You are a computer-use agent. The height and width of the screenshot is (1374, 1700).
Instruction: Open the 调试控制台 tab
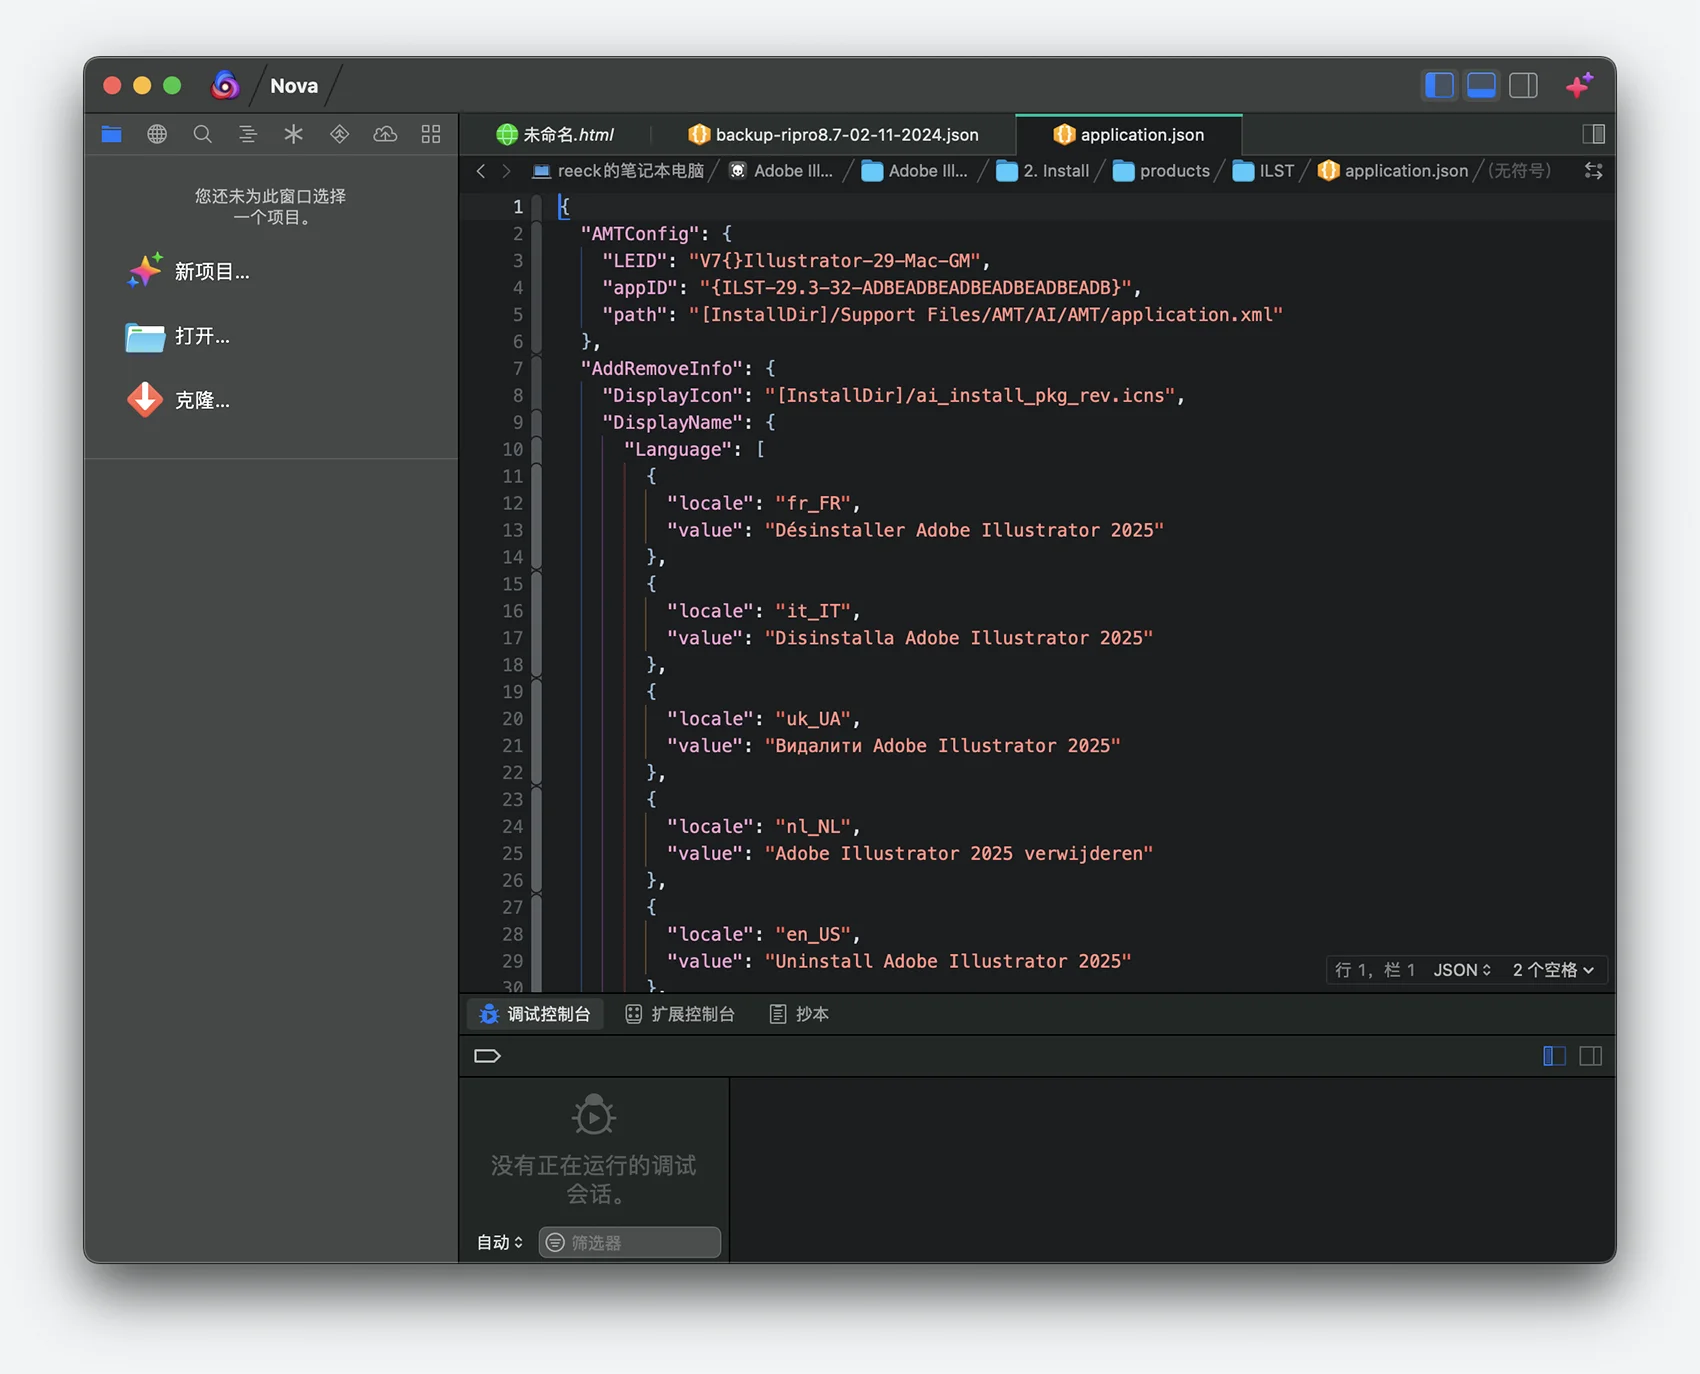coord(534,1014)
